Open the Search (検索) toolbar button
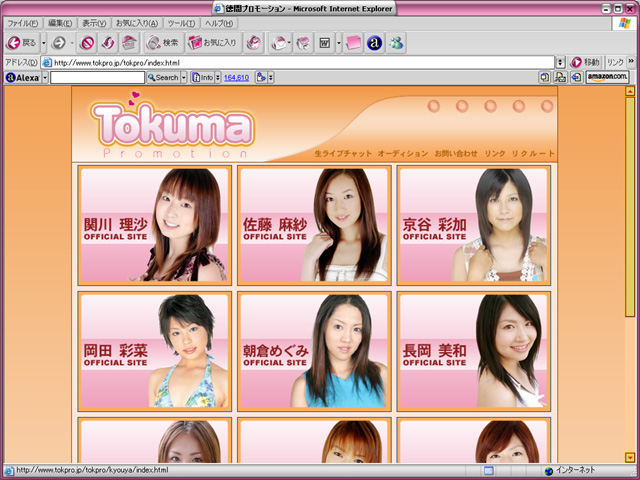 (162, 43)
